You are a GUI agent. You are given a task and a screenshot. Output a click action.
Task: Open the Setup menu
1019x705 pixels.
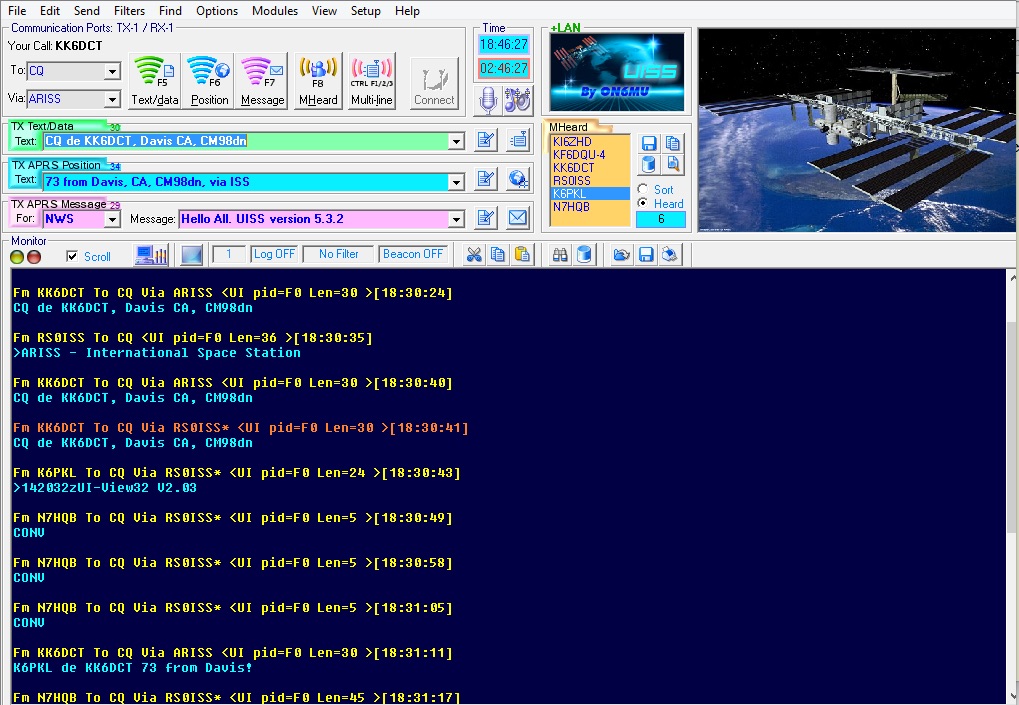(x=366, y=11)
